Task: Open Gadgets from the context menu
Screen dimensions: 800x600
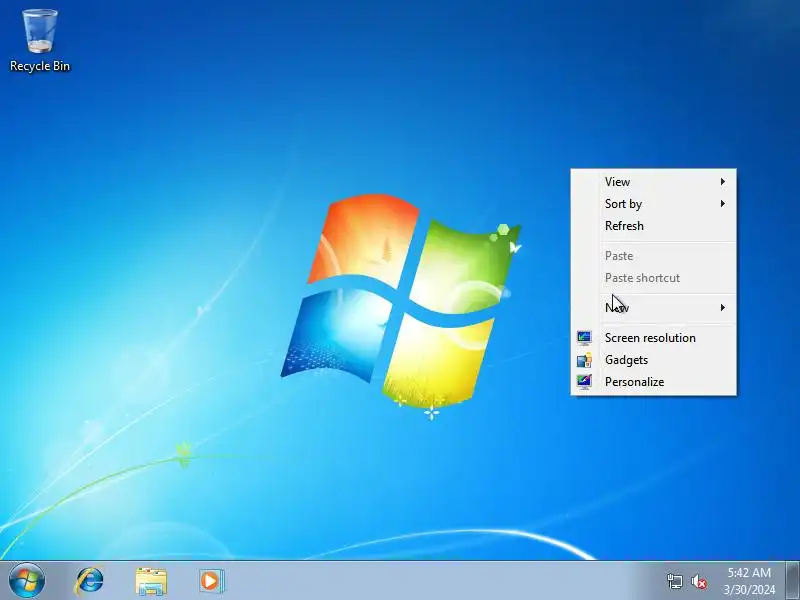Action: click(654, 360)
